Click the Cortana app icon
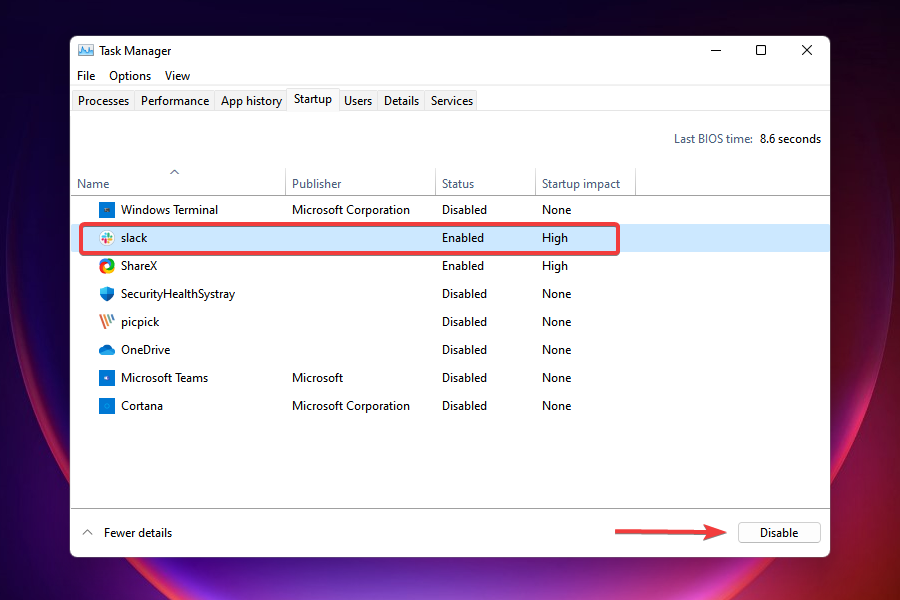Image resolution: width=900 pixels, height=600 pixels. tap(107, 406)
